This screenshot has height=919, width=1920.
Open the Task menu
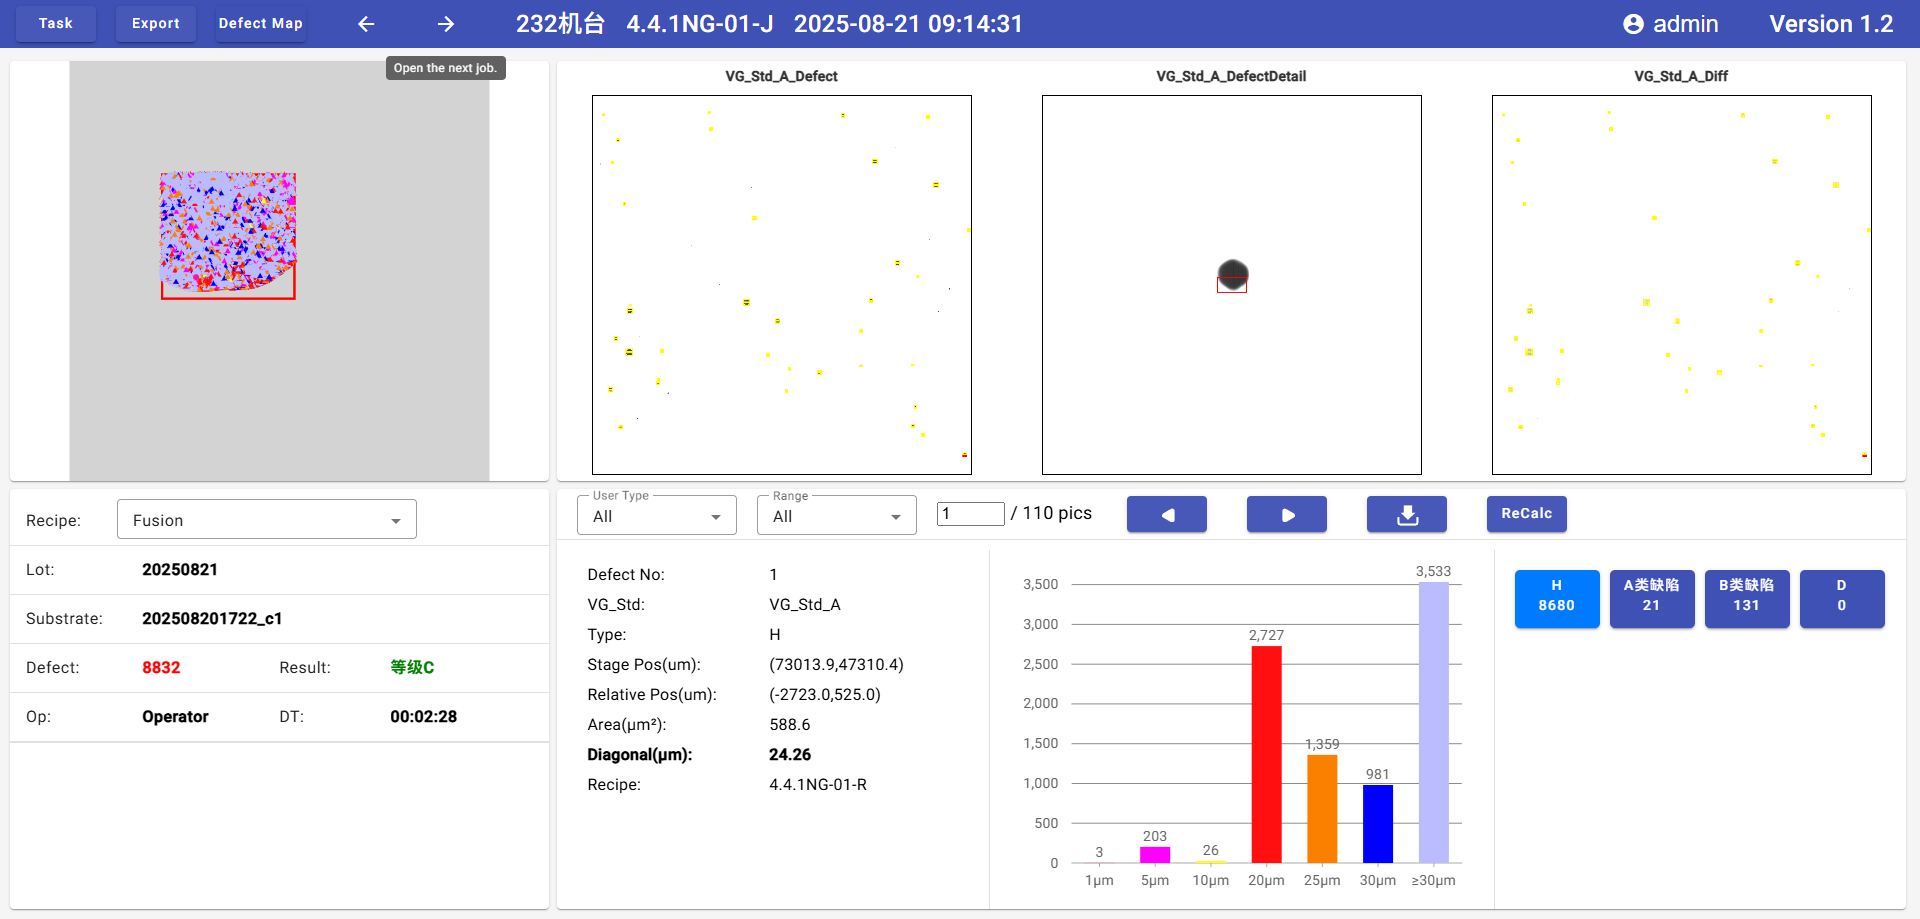tap(56, 24)
